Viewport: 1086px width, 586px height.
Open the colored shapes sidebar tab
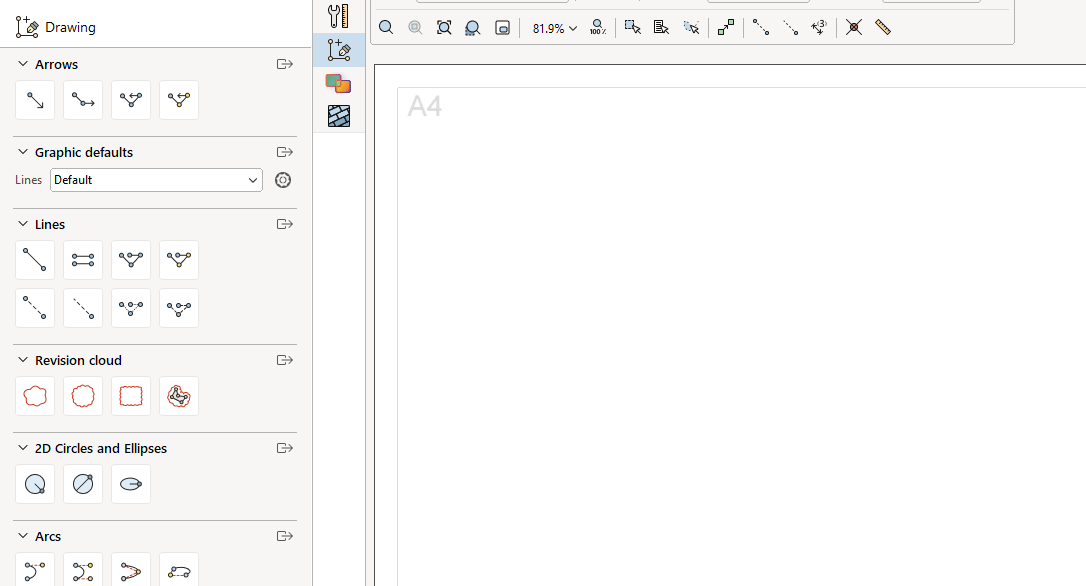coord(339,84)
